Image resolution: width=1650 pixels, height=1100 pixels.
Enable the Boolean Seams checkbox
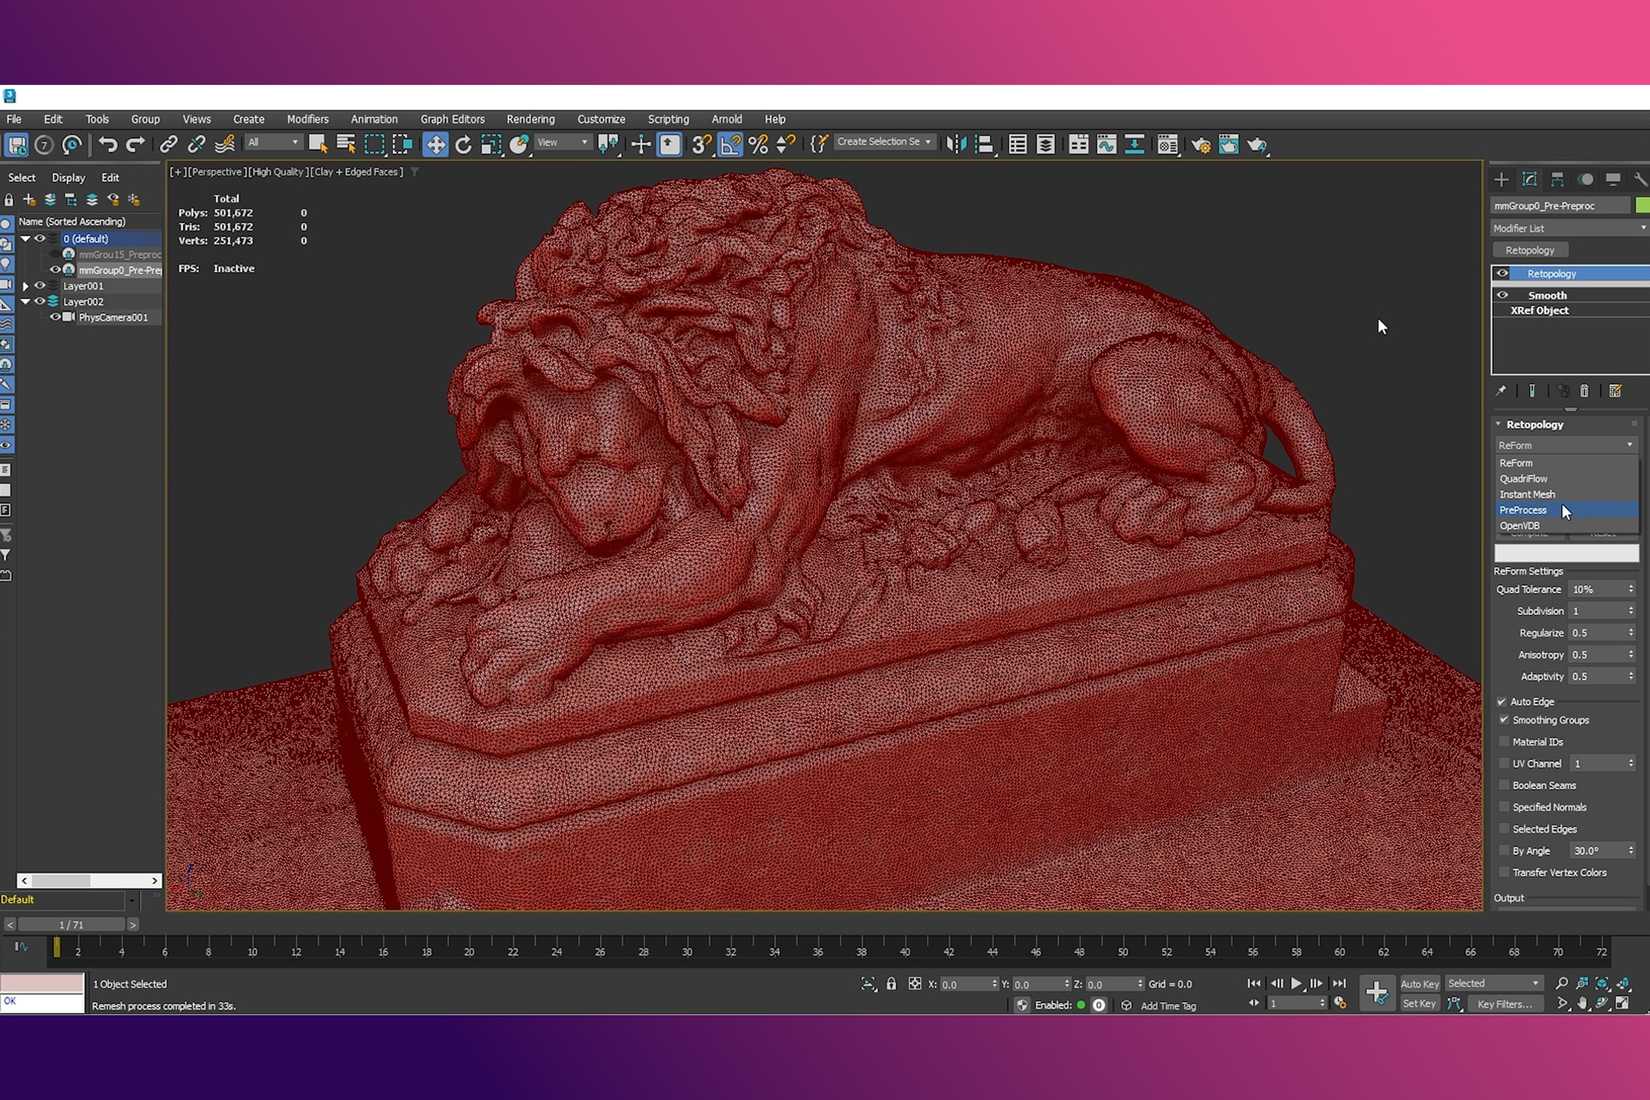(1504, 785)
